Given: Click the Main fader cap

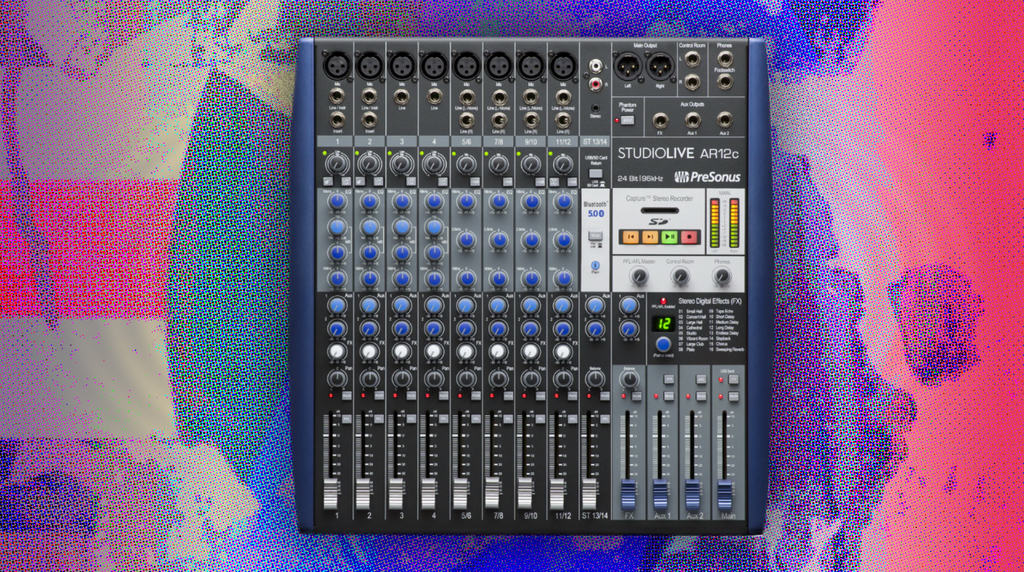Looking at the screenshot, I should pyautogui.click(x=723, y=493).
